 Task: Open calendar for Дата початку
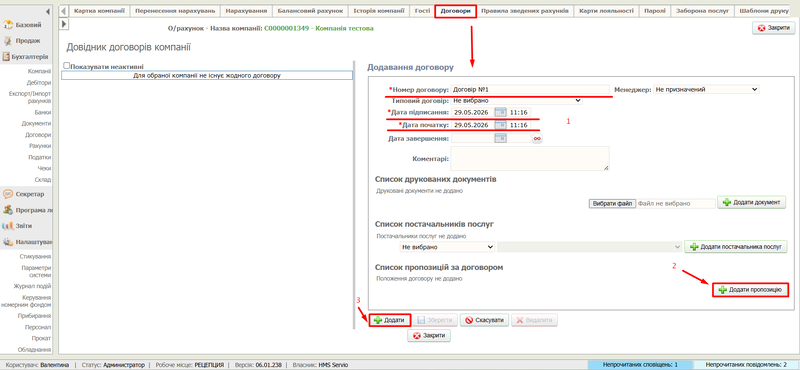coord(501,125)
